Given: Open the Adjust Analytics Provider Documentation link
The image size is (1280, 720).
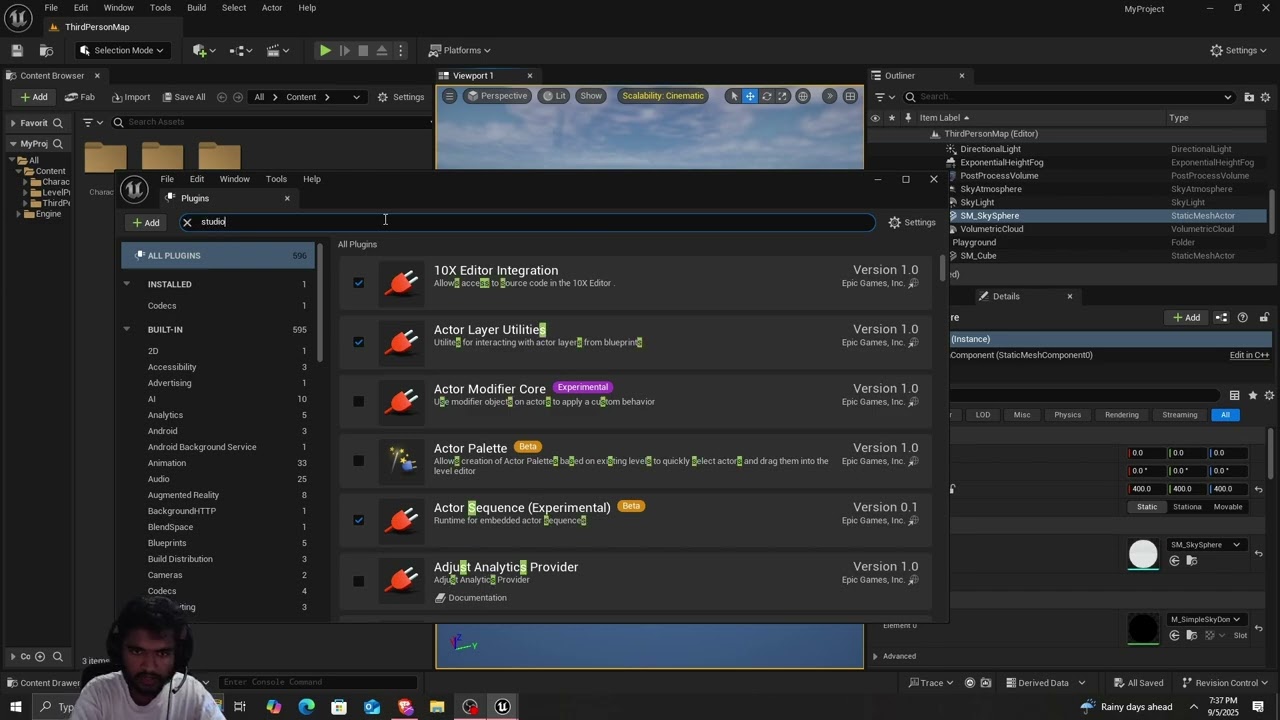Looking at the screenshot, I should click(471, 598).
